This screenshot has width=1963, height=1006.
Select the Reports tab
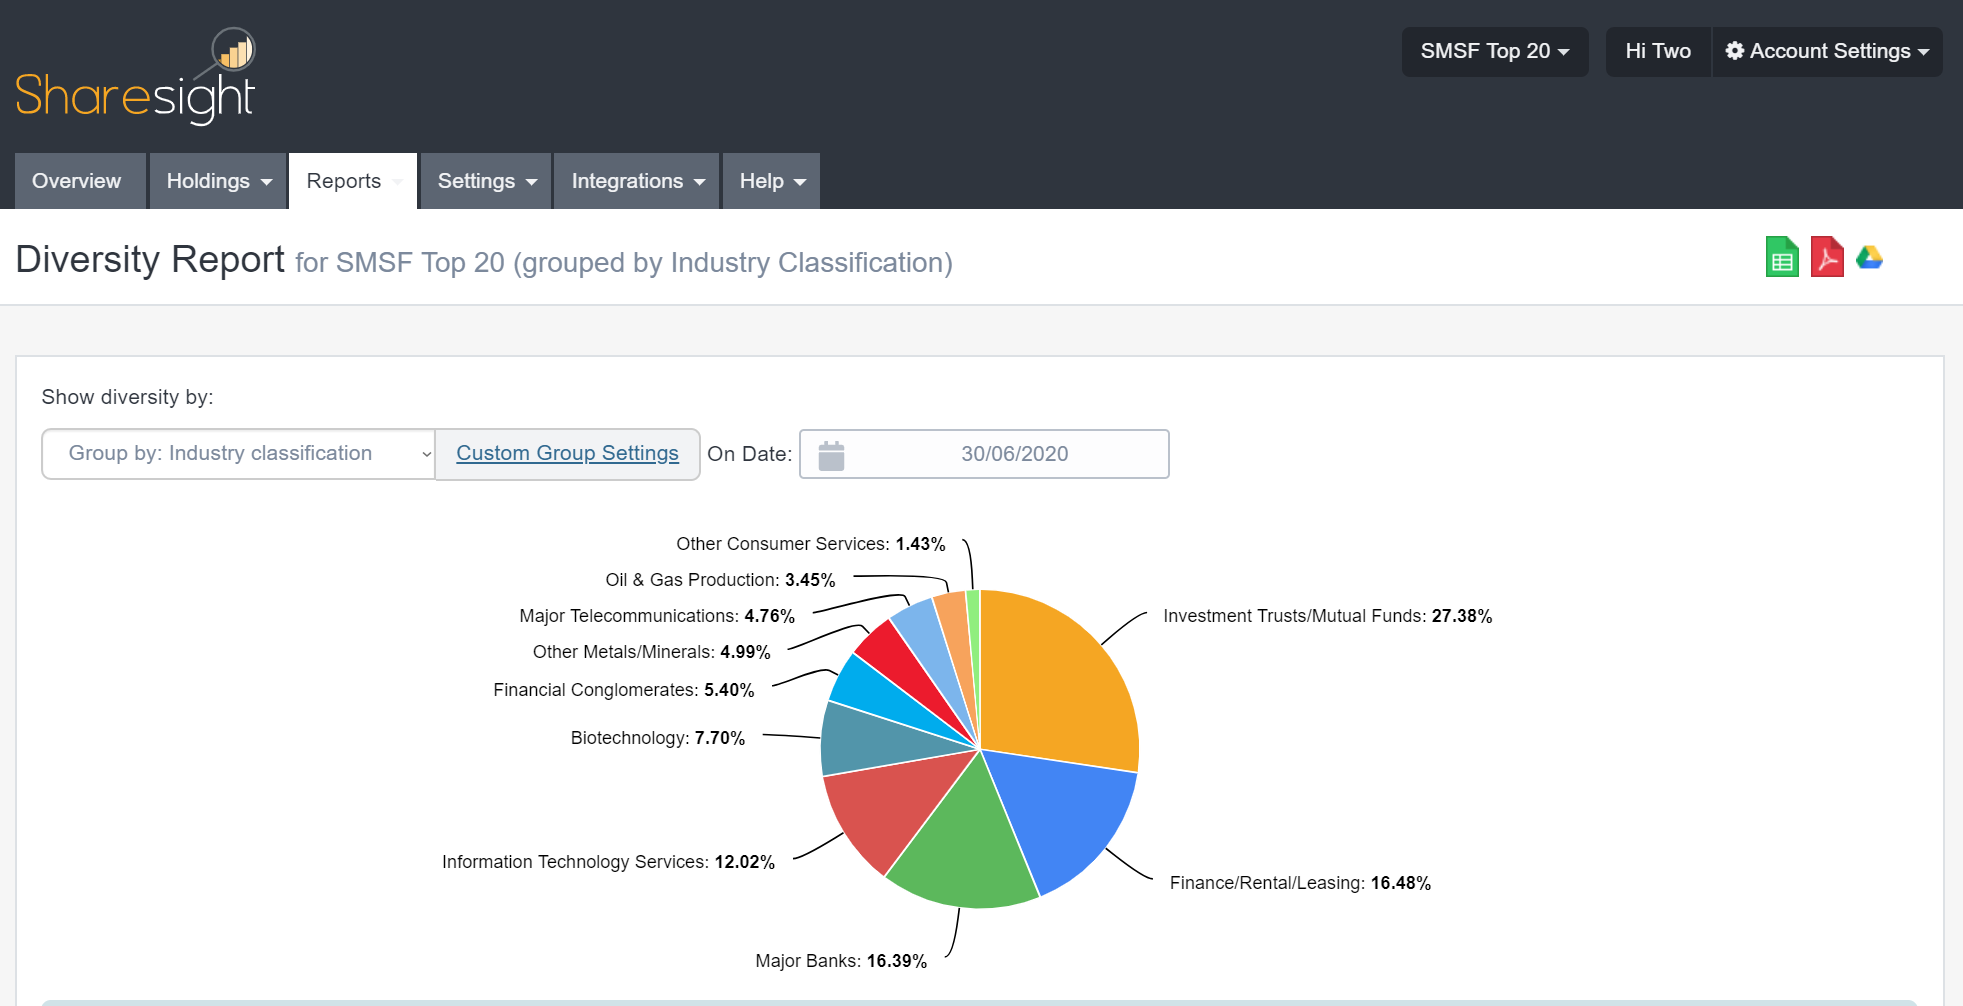[344, 181]
